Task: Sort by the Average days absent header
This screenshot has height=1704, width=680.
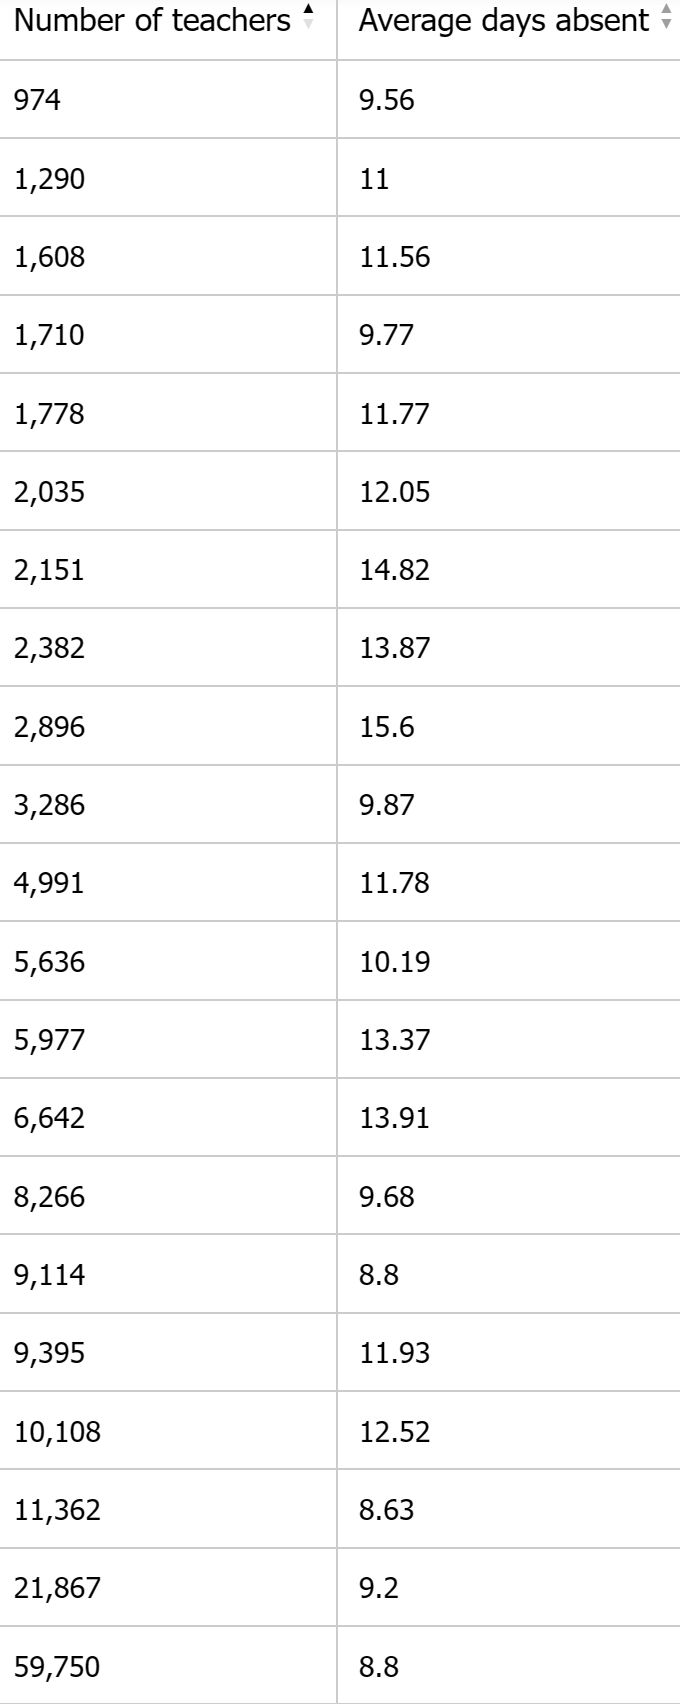Action: [504, 19]
